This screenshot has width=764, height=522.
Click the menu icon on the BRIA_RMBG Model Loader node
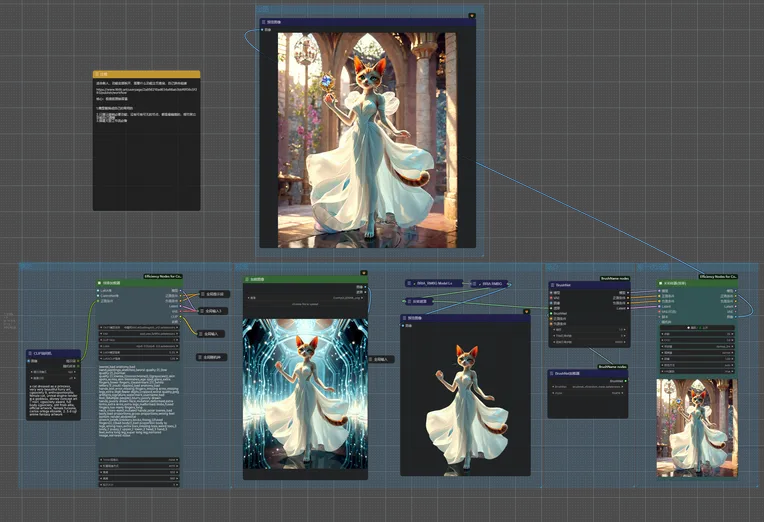[409, 283]
